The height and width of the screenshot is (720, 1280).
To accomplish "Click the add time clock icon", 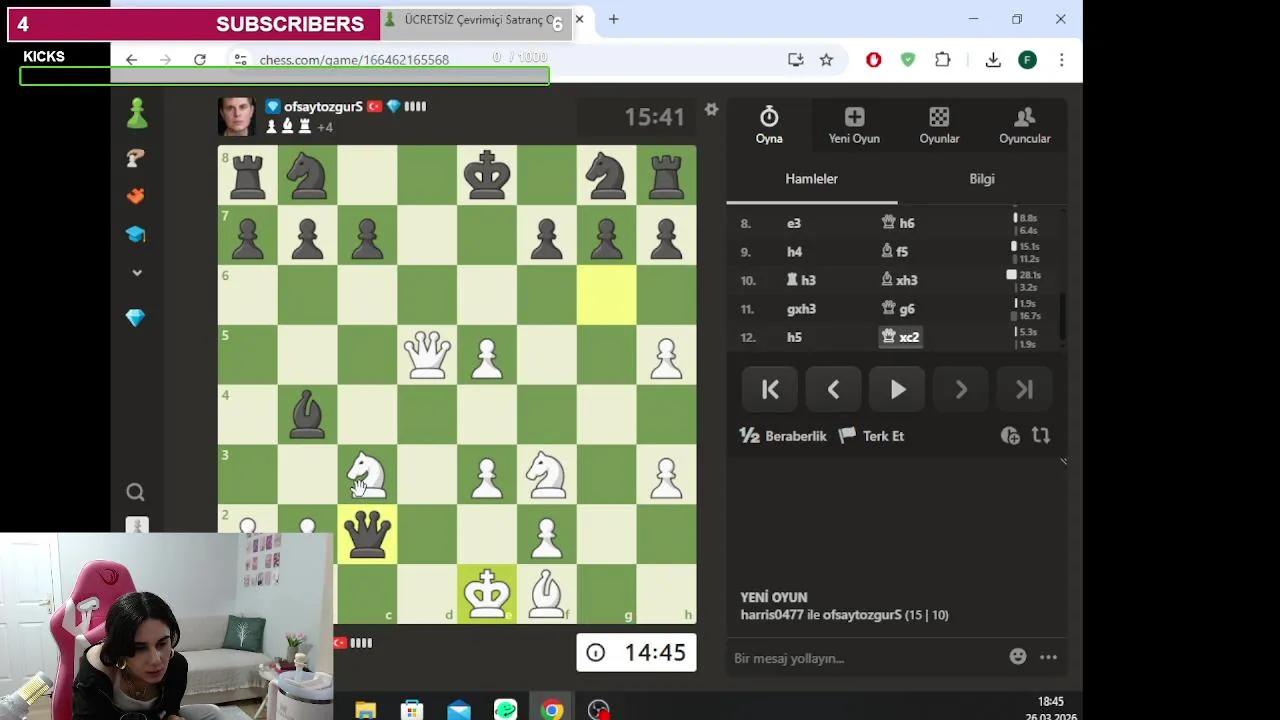I will click(1010, 436).
